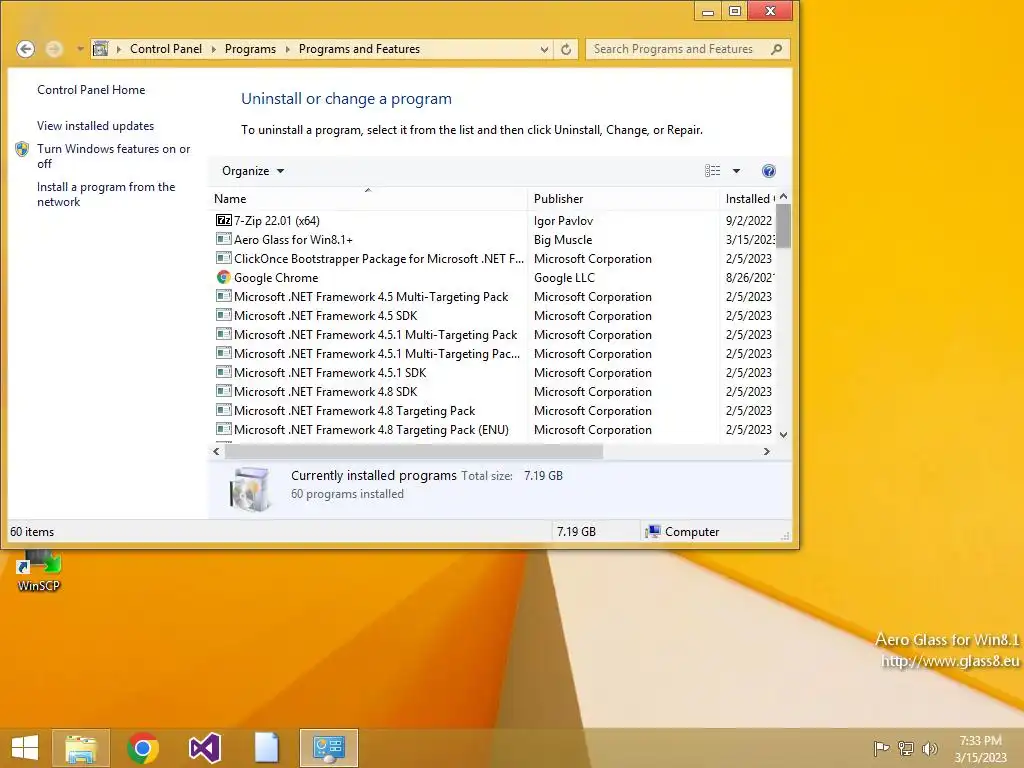The image size is (1024, 768).
Task: Launch Google Chrome from taskbar
Action: click(143, 748)
